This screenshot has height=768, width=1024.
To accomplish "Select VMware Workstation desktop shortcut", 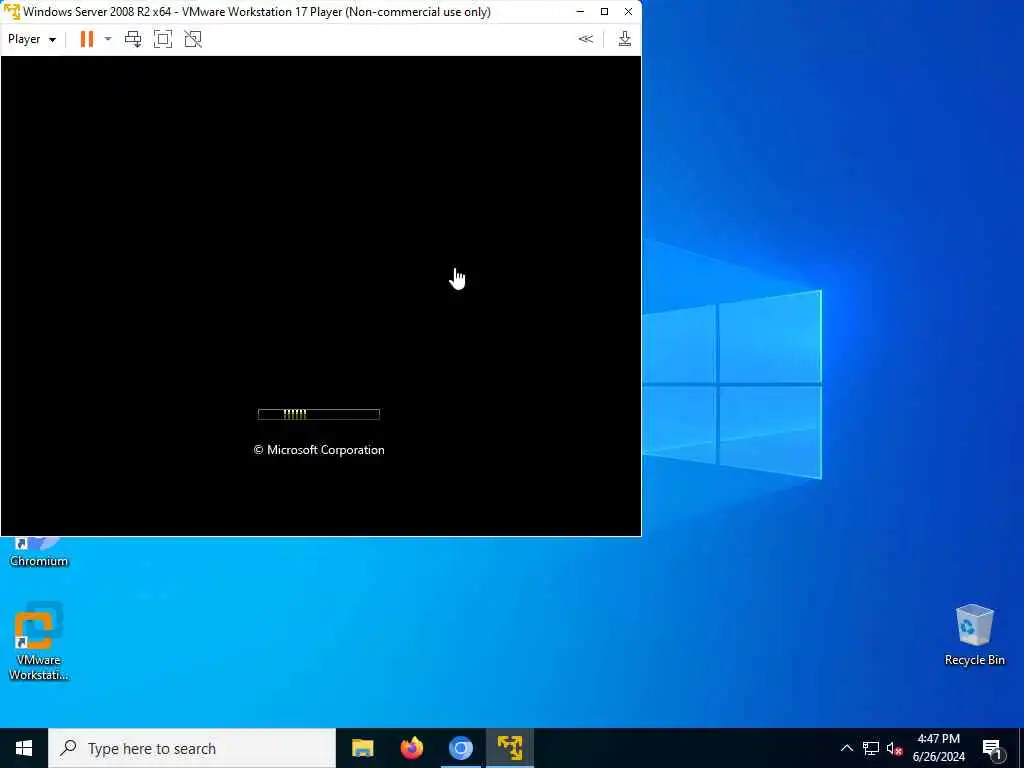I will (x=39, y=641).
